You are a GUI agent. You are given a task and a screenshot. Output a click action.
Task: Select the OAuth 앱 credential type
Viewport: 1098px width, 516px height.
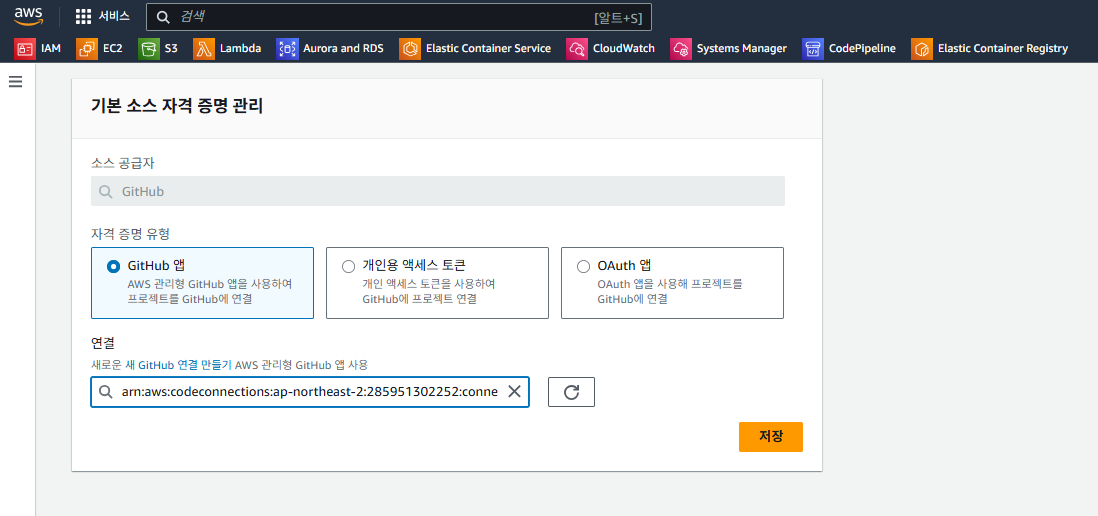coord(672,283)
